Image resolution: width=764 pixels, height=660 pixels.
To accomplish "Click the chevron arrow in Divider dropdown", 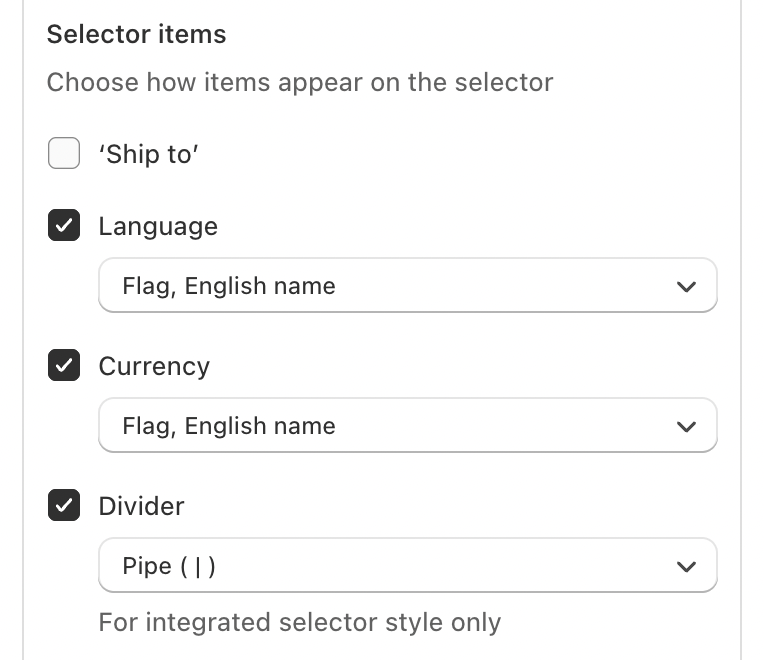I will click(x=686, y=567).
